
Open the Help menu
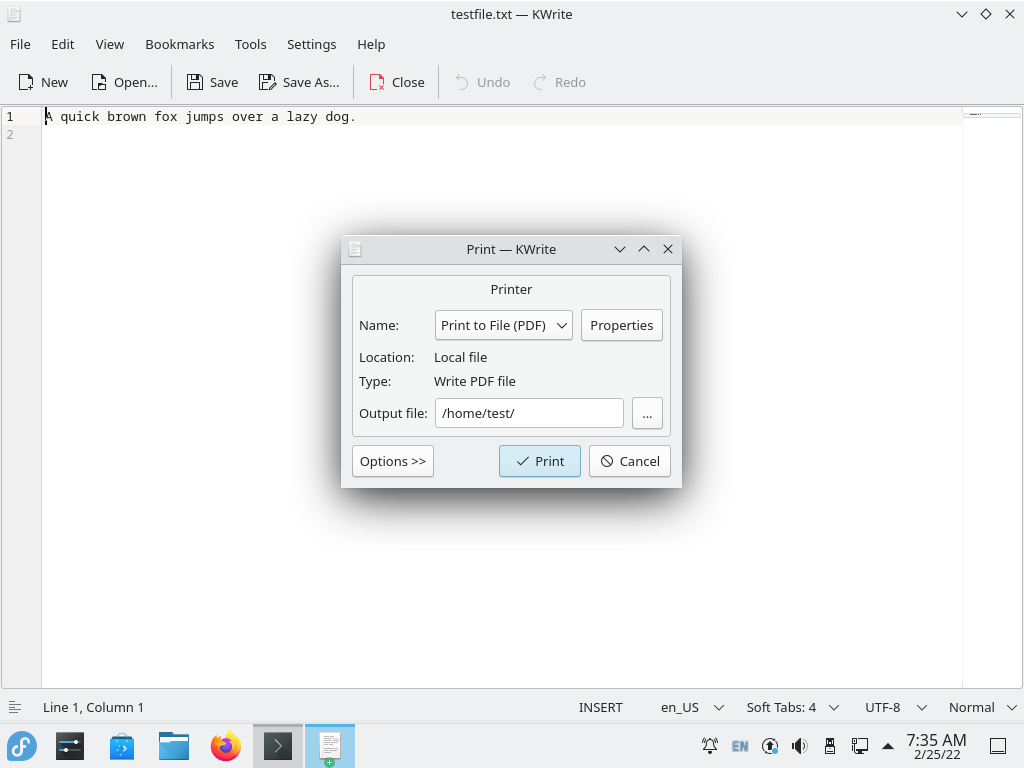tap(371, 44)
